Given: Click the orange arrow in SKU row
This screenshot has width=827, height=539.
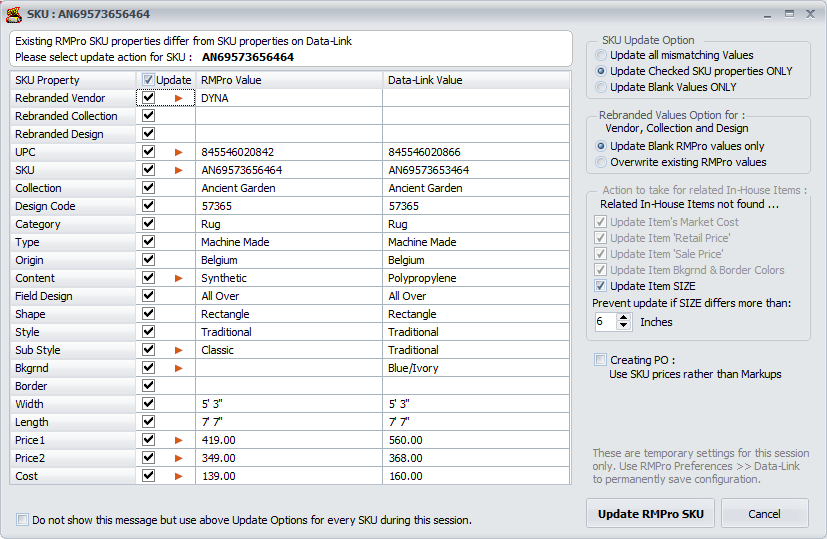Looking at the screenshot, I should tap(178, 170).
